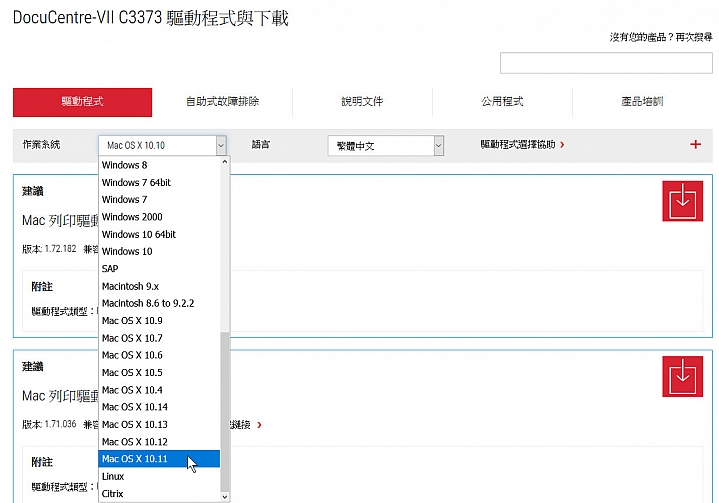The width and height of the screenshot is (719, 503).
Task: Expand filters with the red plus icon
Action: point(695,144)
